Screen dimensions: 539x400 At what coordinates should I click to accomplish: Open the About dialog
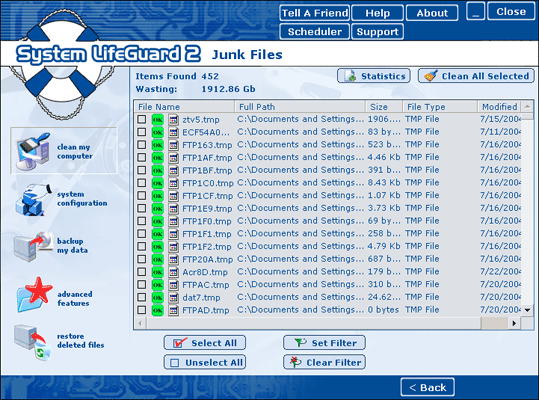(432, 13)
